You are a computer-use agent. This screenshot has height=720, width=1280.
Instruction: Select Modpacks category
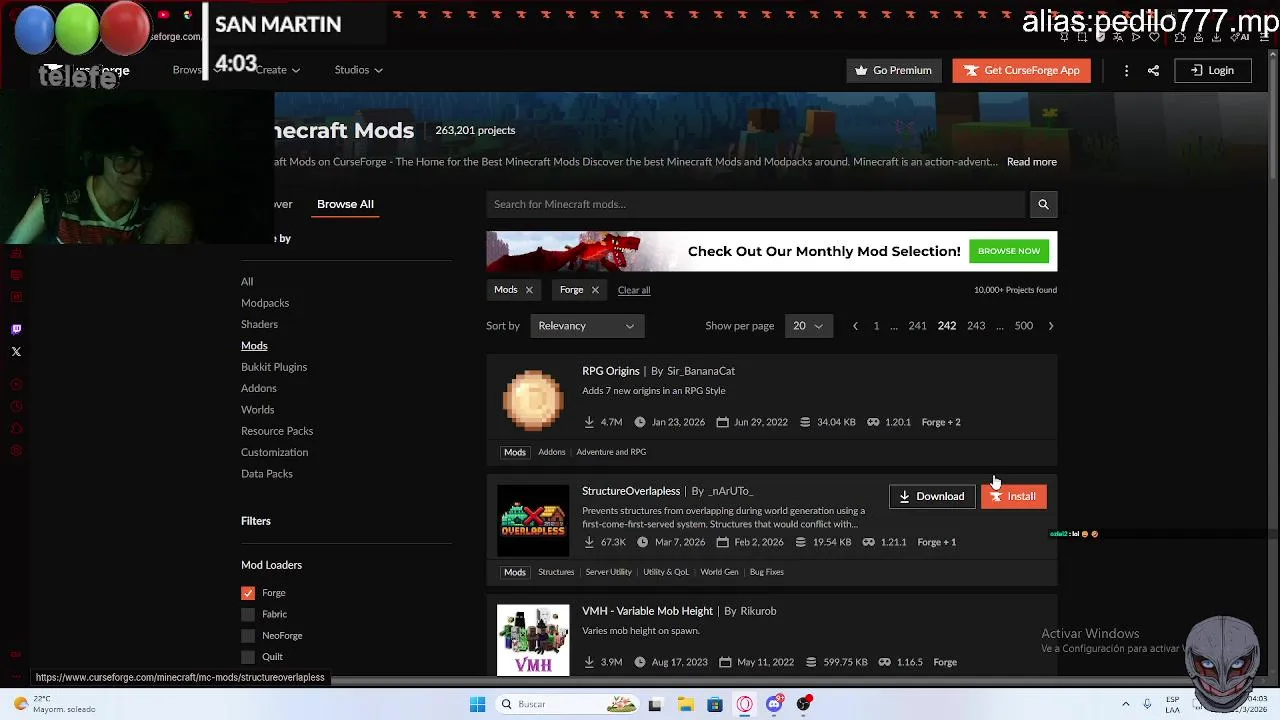coord(265,303)
